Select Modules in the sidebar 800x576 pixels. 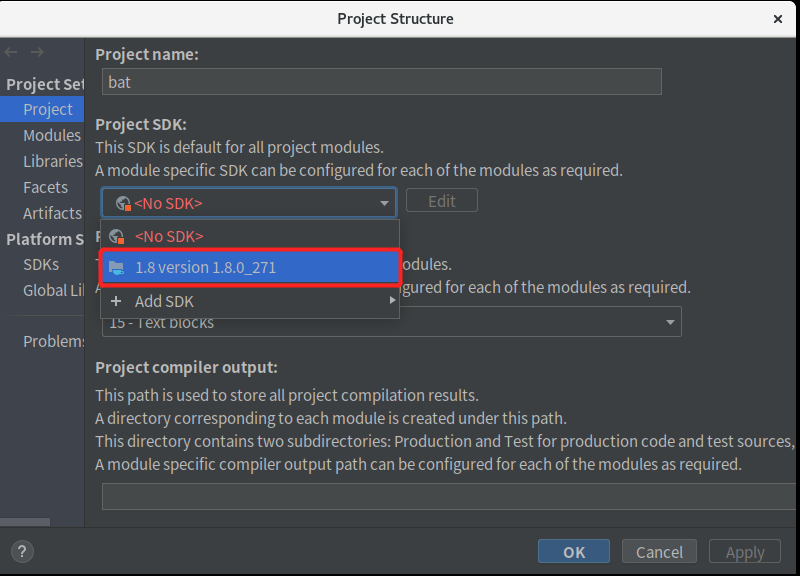pyautogui.click(x=52, y=135)
